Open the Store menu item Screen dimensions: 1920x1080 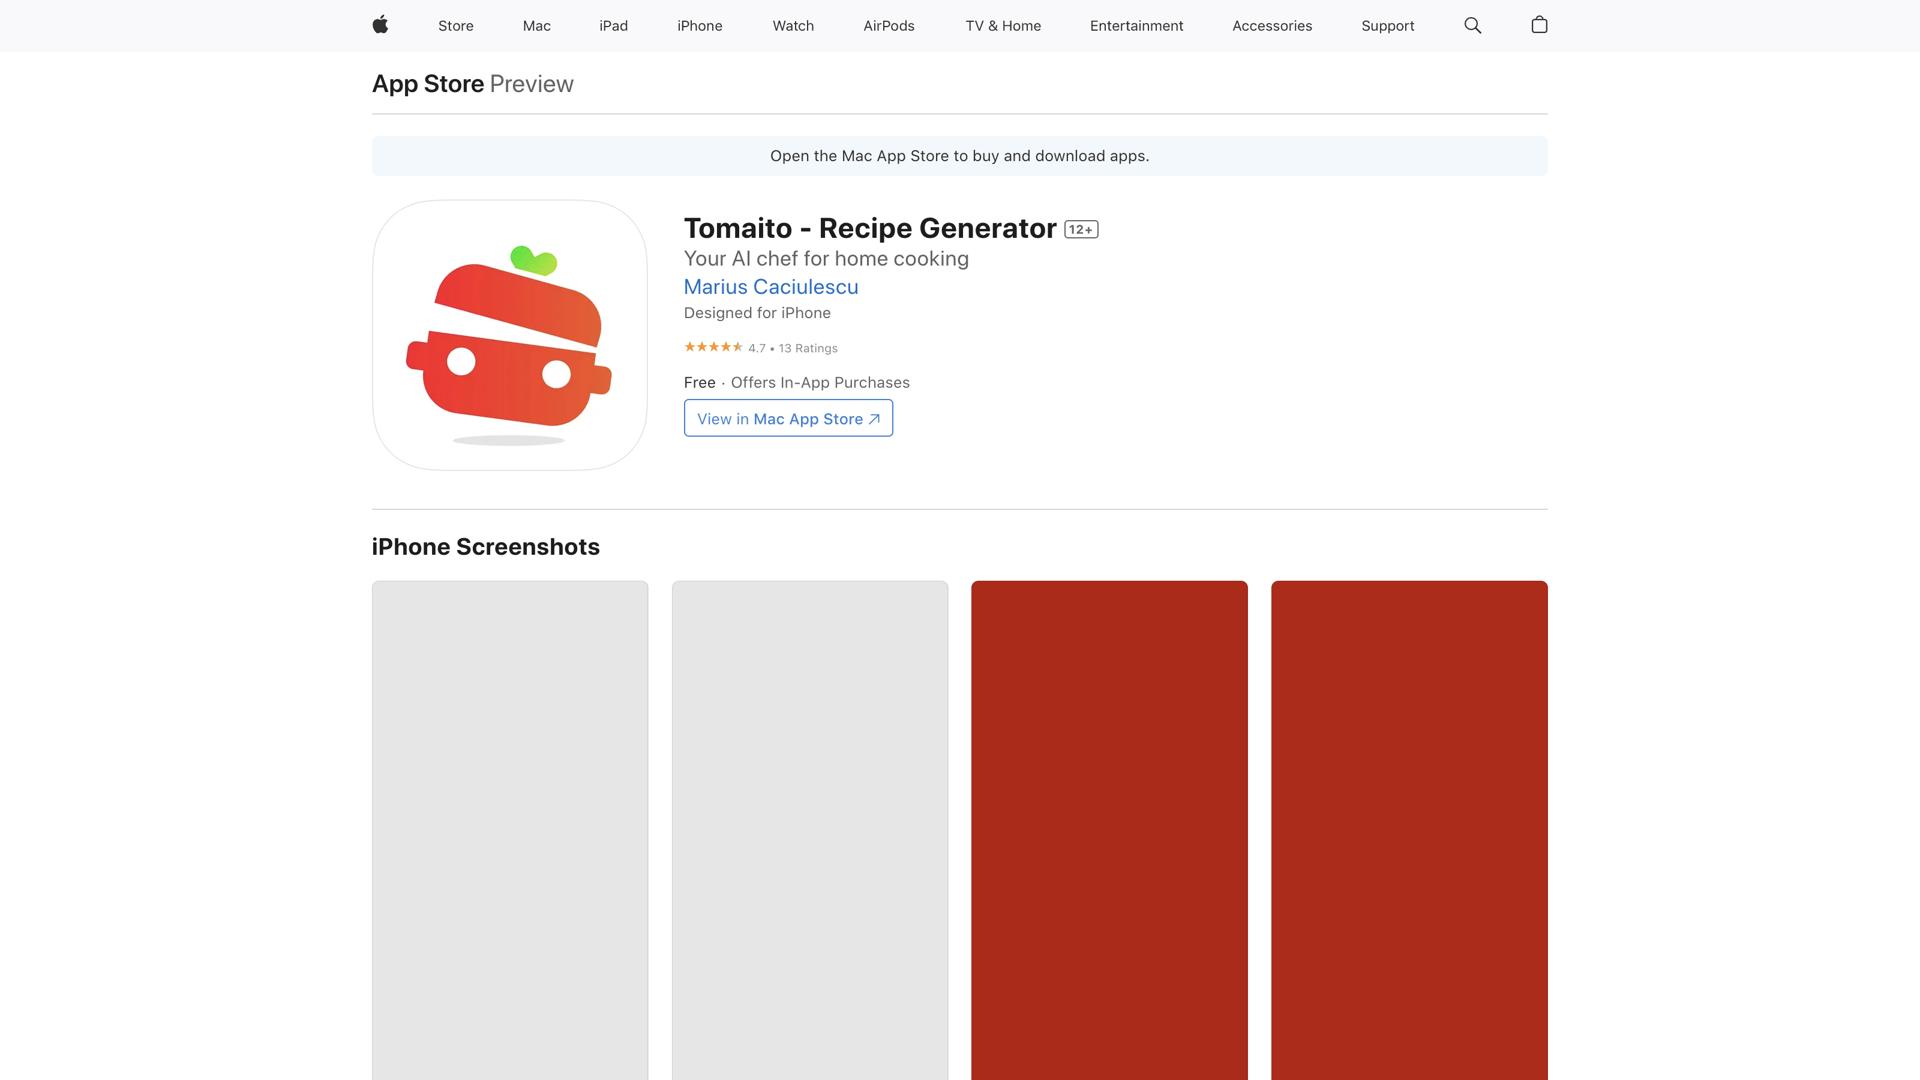point(455,26)
